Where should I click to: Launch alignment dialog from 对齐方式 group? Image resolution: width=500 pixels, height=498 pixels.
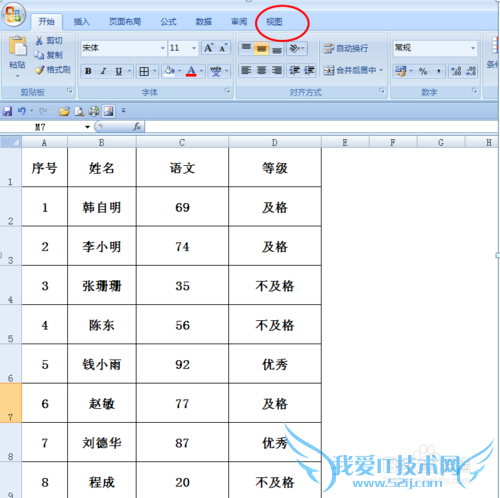click(x=382, y=91)
